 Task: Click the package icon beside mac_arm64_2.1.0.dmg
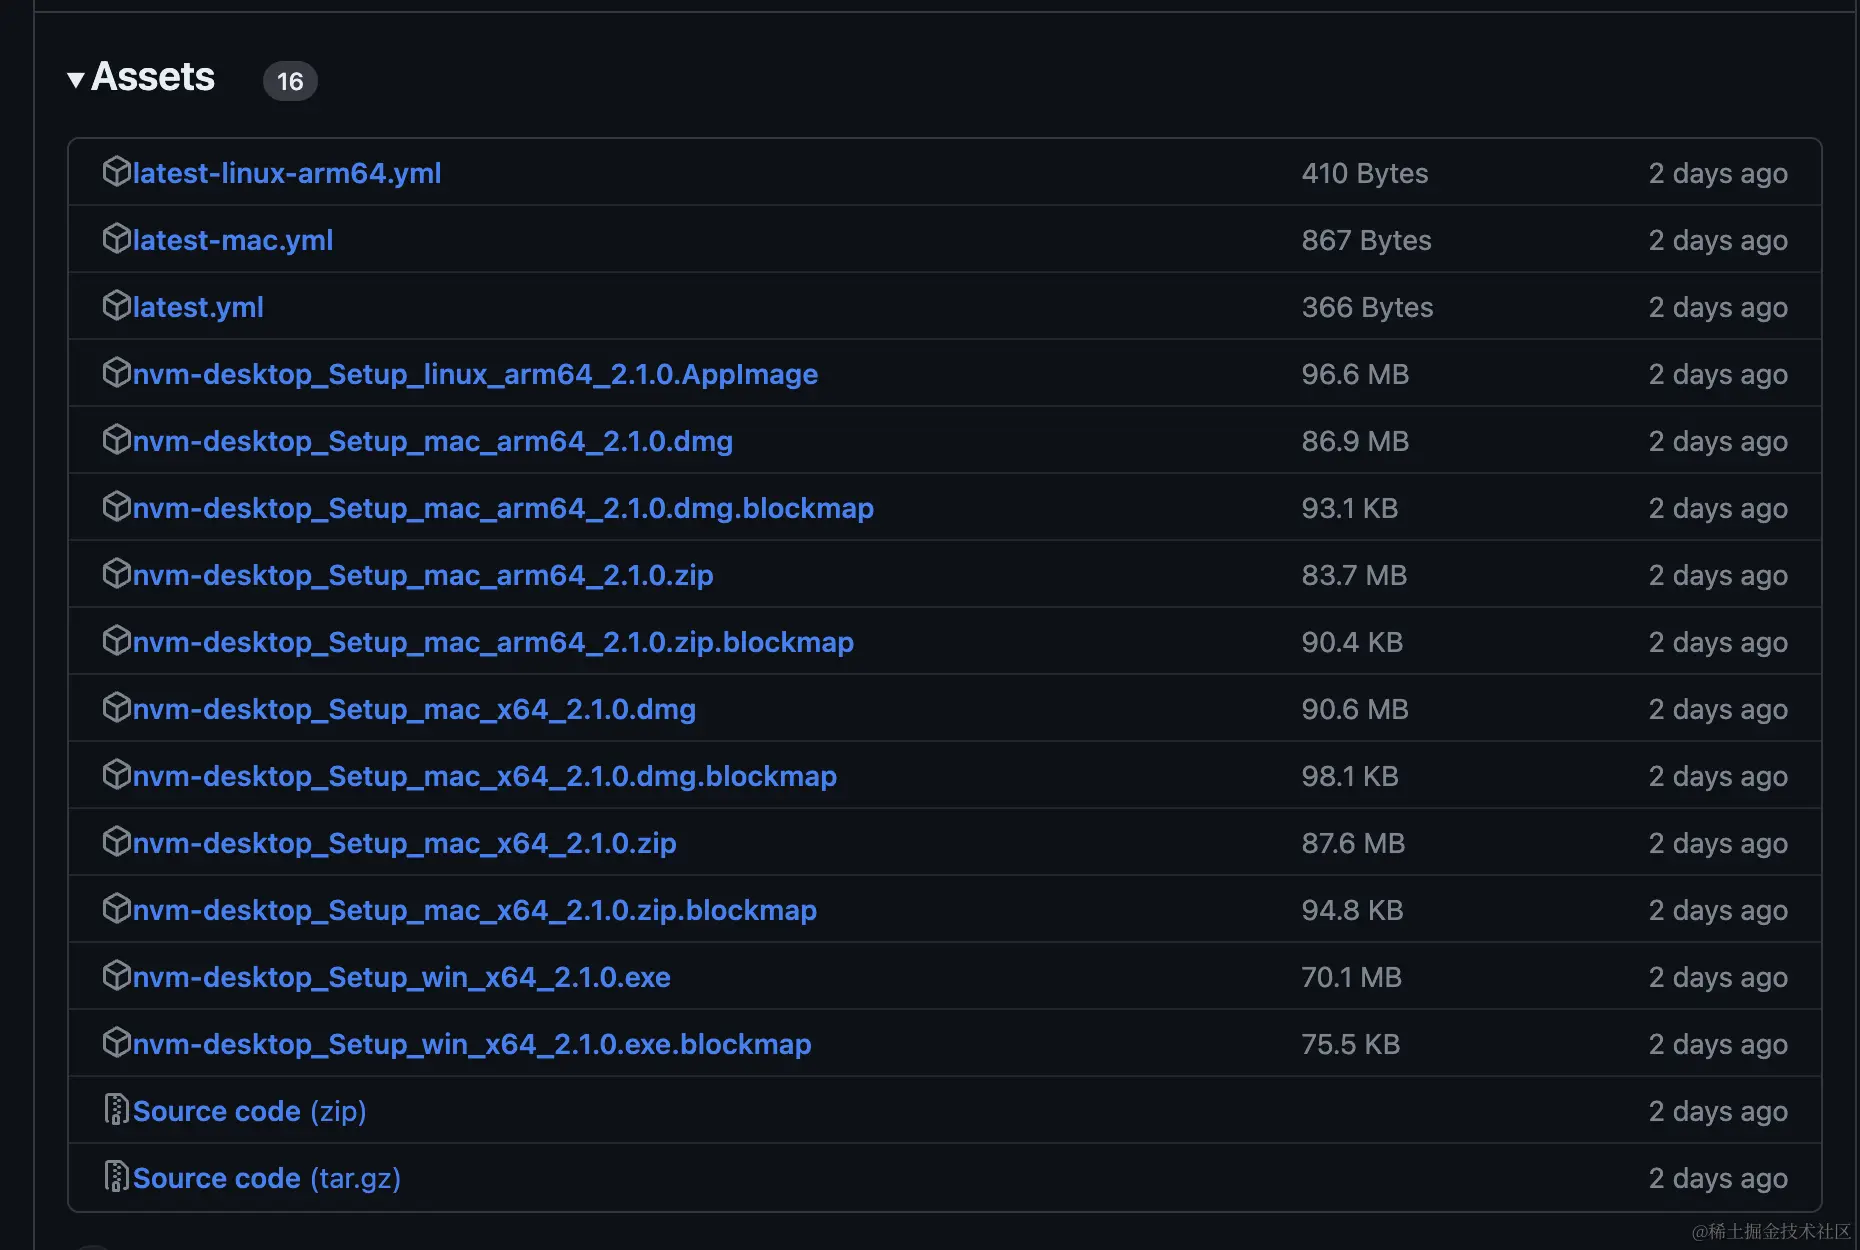pyautogui.click(x=117, y=440)
